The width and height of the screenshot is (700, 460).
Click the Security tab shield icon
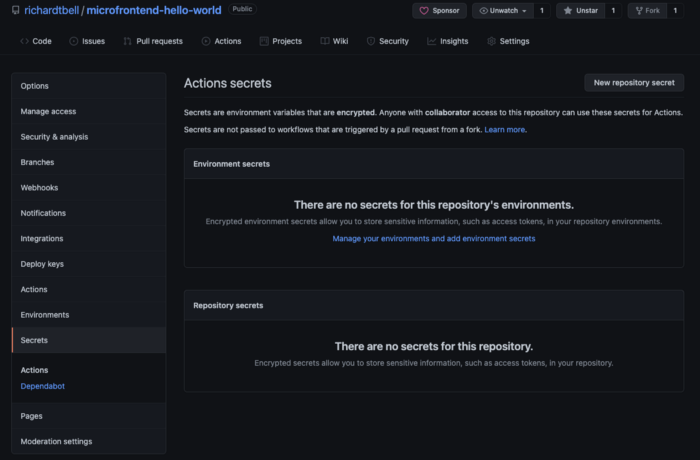click(x=371, y=41)
